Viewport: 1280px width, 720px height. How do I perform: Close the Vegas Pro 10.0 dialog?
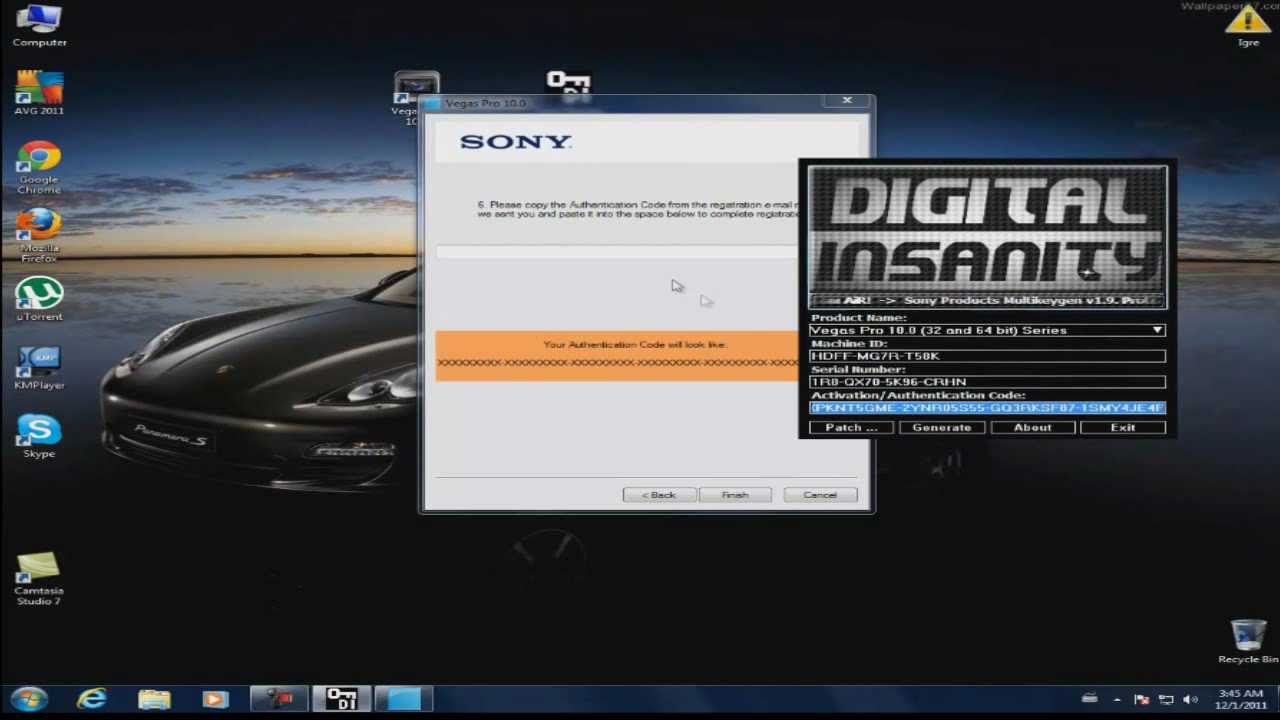[x=847, y=100]
